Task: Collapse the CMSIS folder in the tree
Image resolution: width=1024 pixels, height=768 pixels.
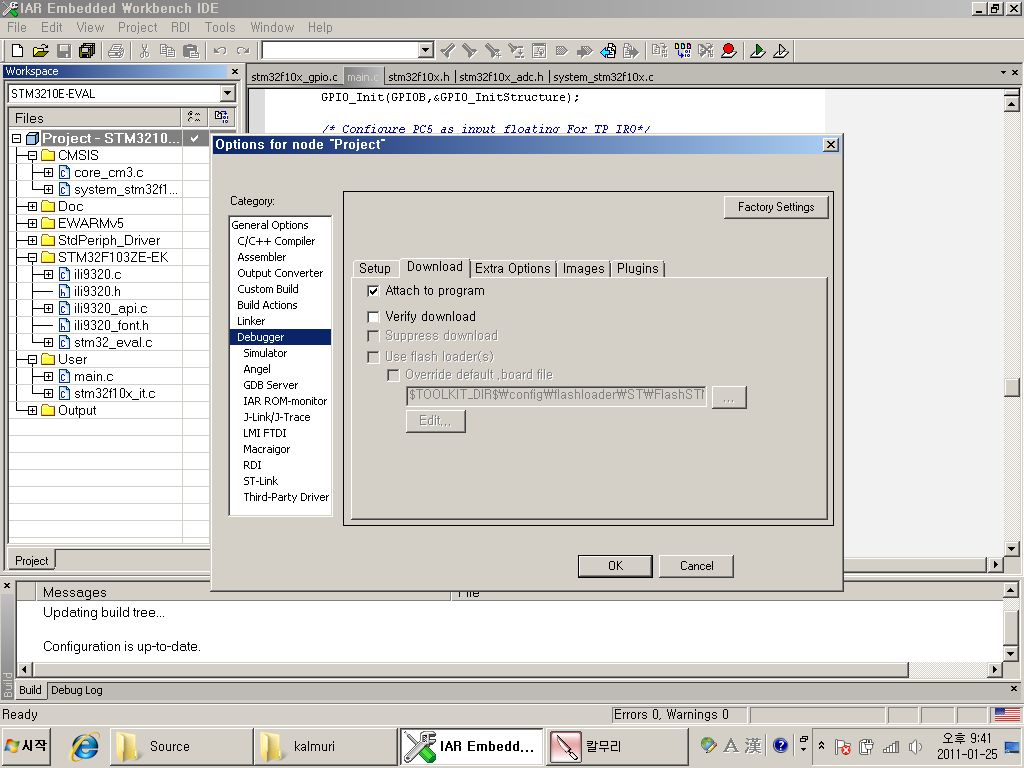Action: (x=32, y=155)
